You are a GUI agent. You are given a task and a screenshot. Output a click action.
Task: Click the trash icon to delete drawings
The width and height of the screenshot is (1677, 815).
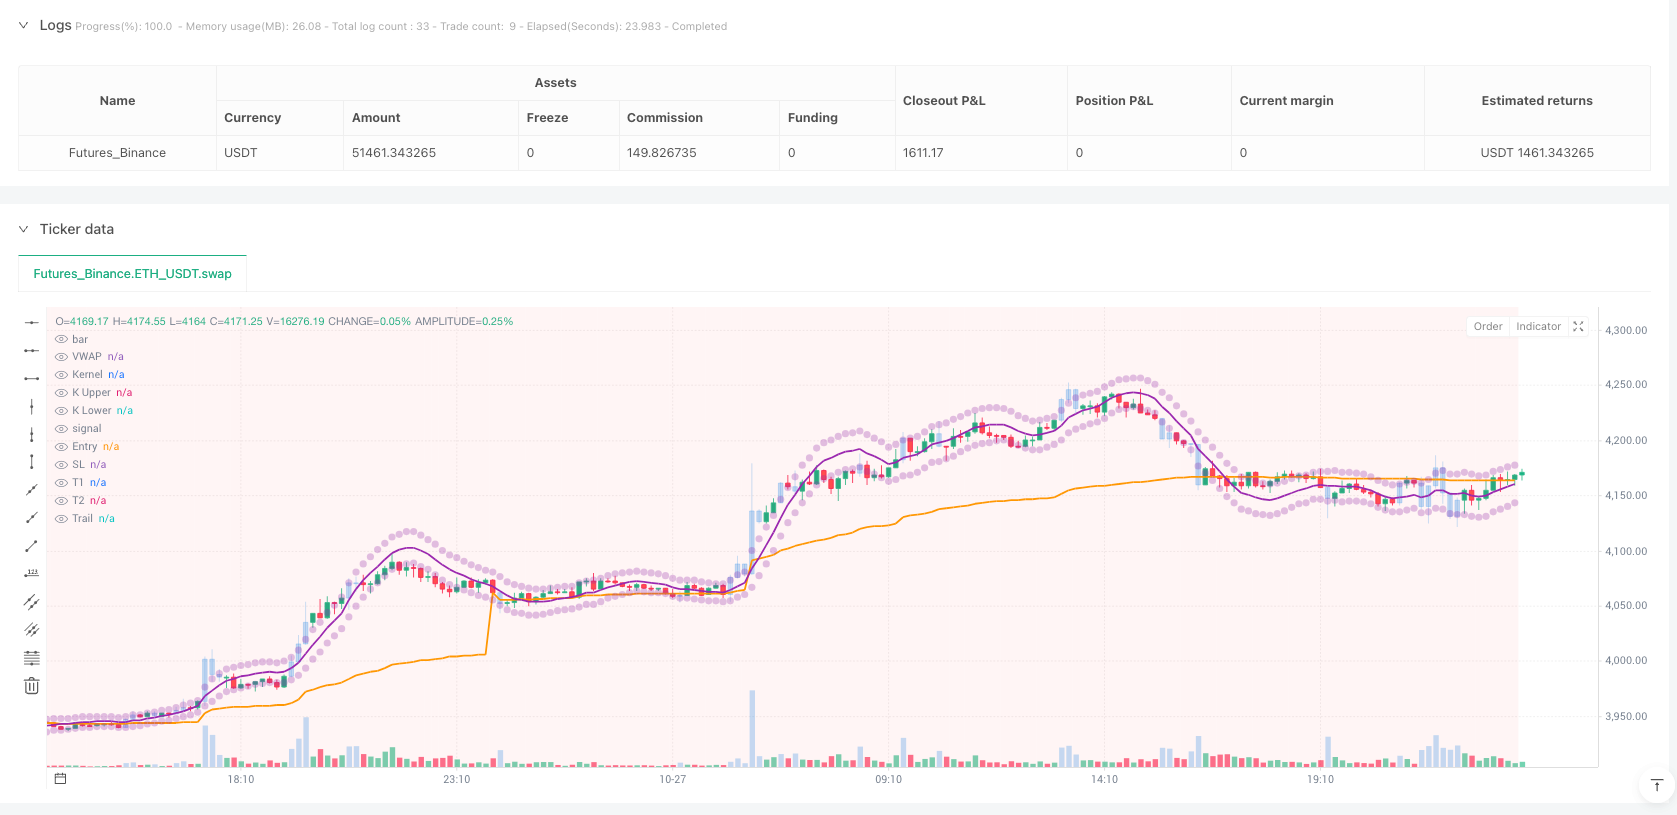(32, 686)
